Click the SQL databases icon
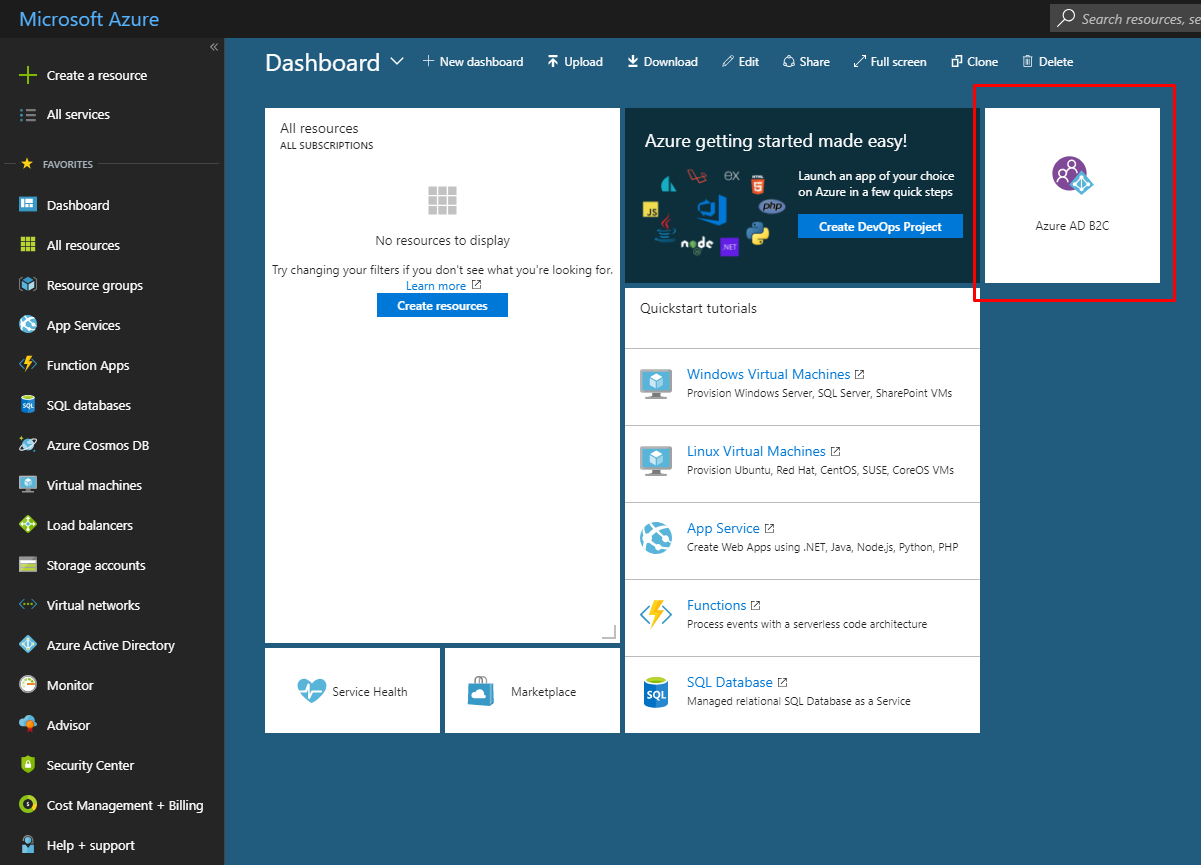The height and width of the screenshot is (865, 1201). click(28, 405)
